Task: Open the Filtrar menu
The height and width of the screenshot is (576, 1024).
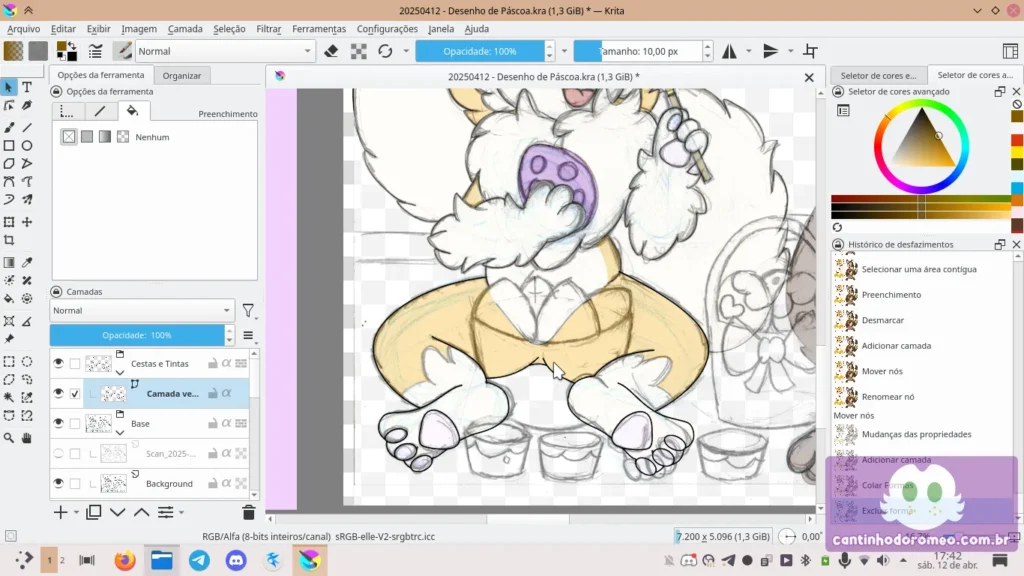Action: (x=268, y=29)
